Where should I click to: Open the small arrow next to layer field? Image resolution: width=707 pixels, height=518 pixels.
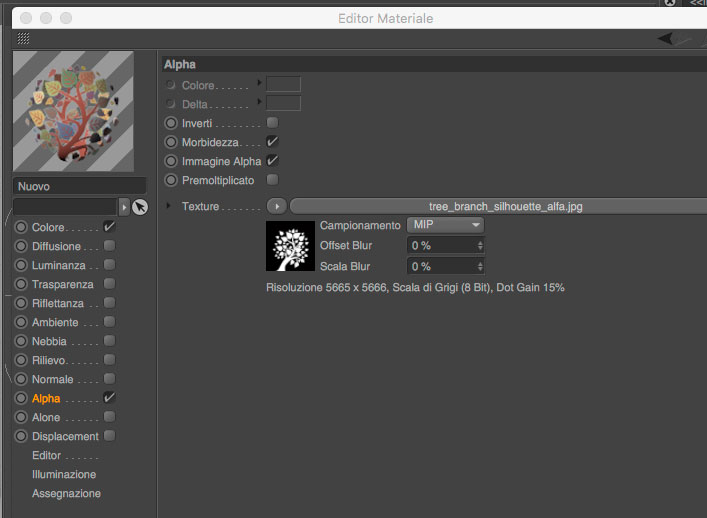[x=124, y=207]
